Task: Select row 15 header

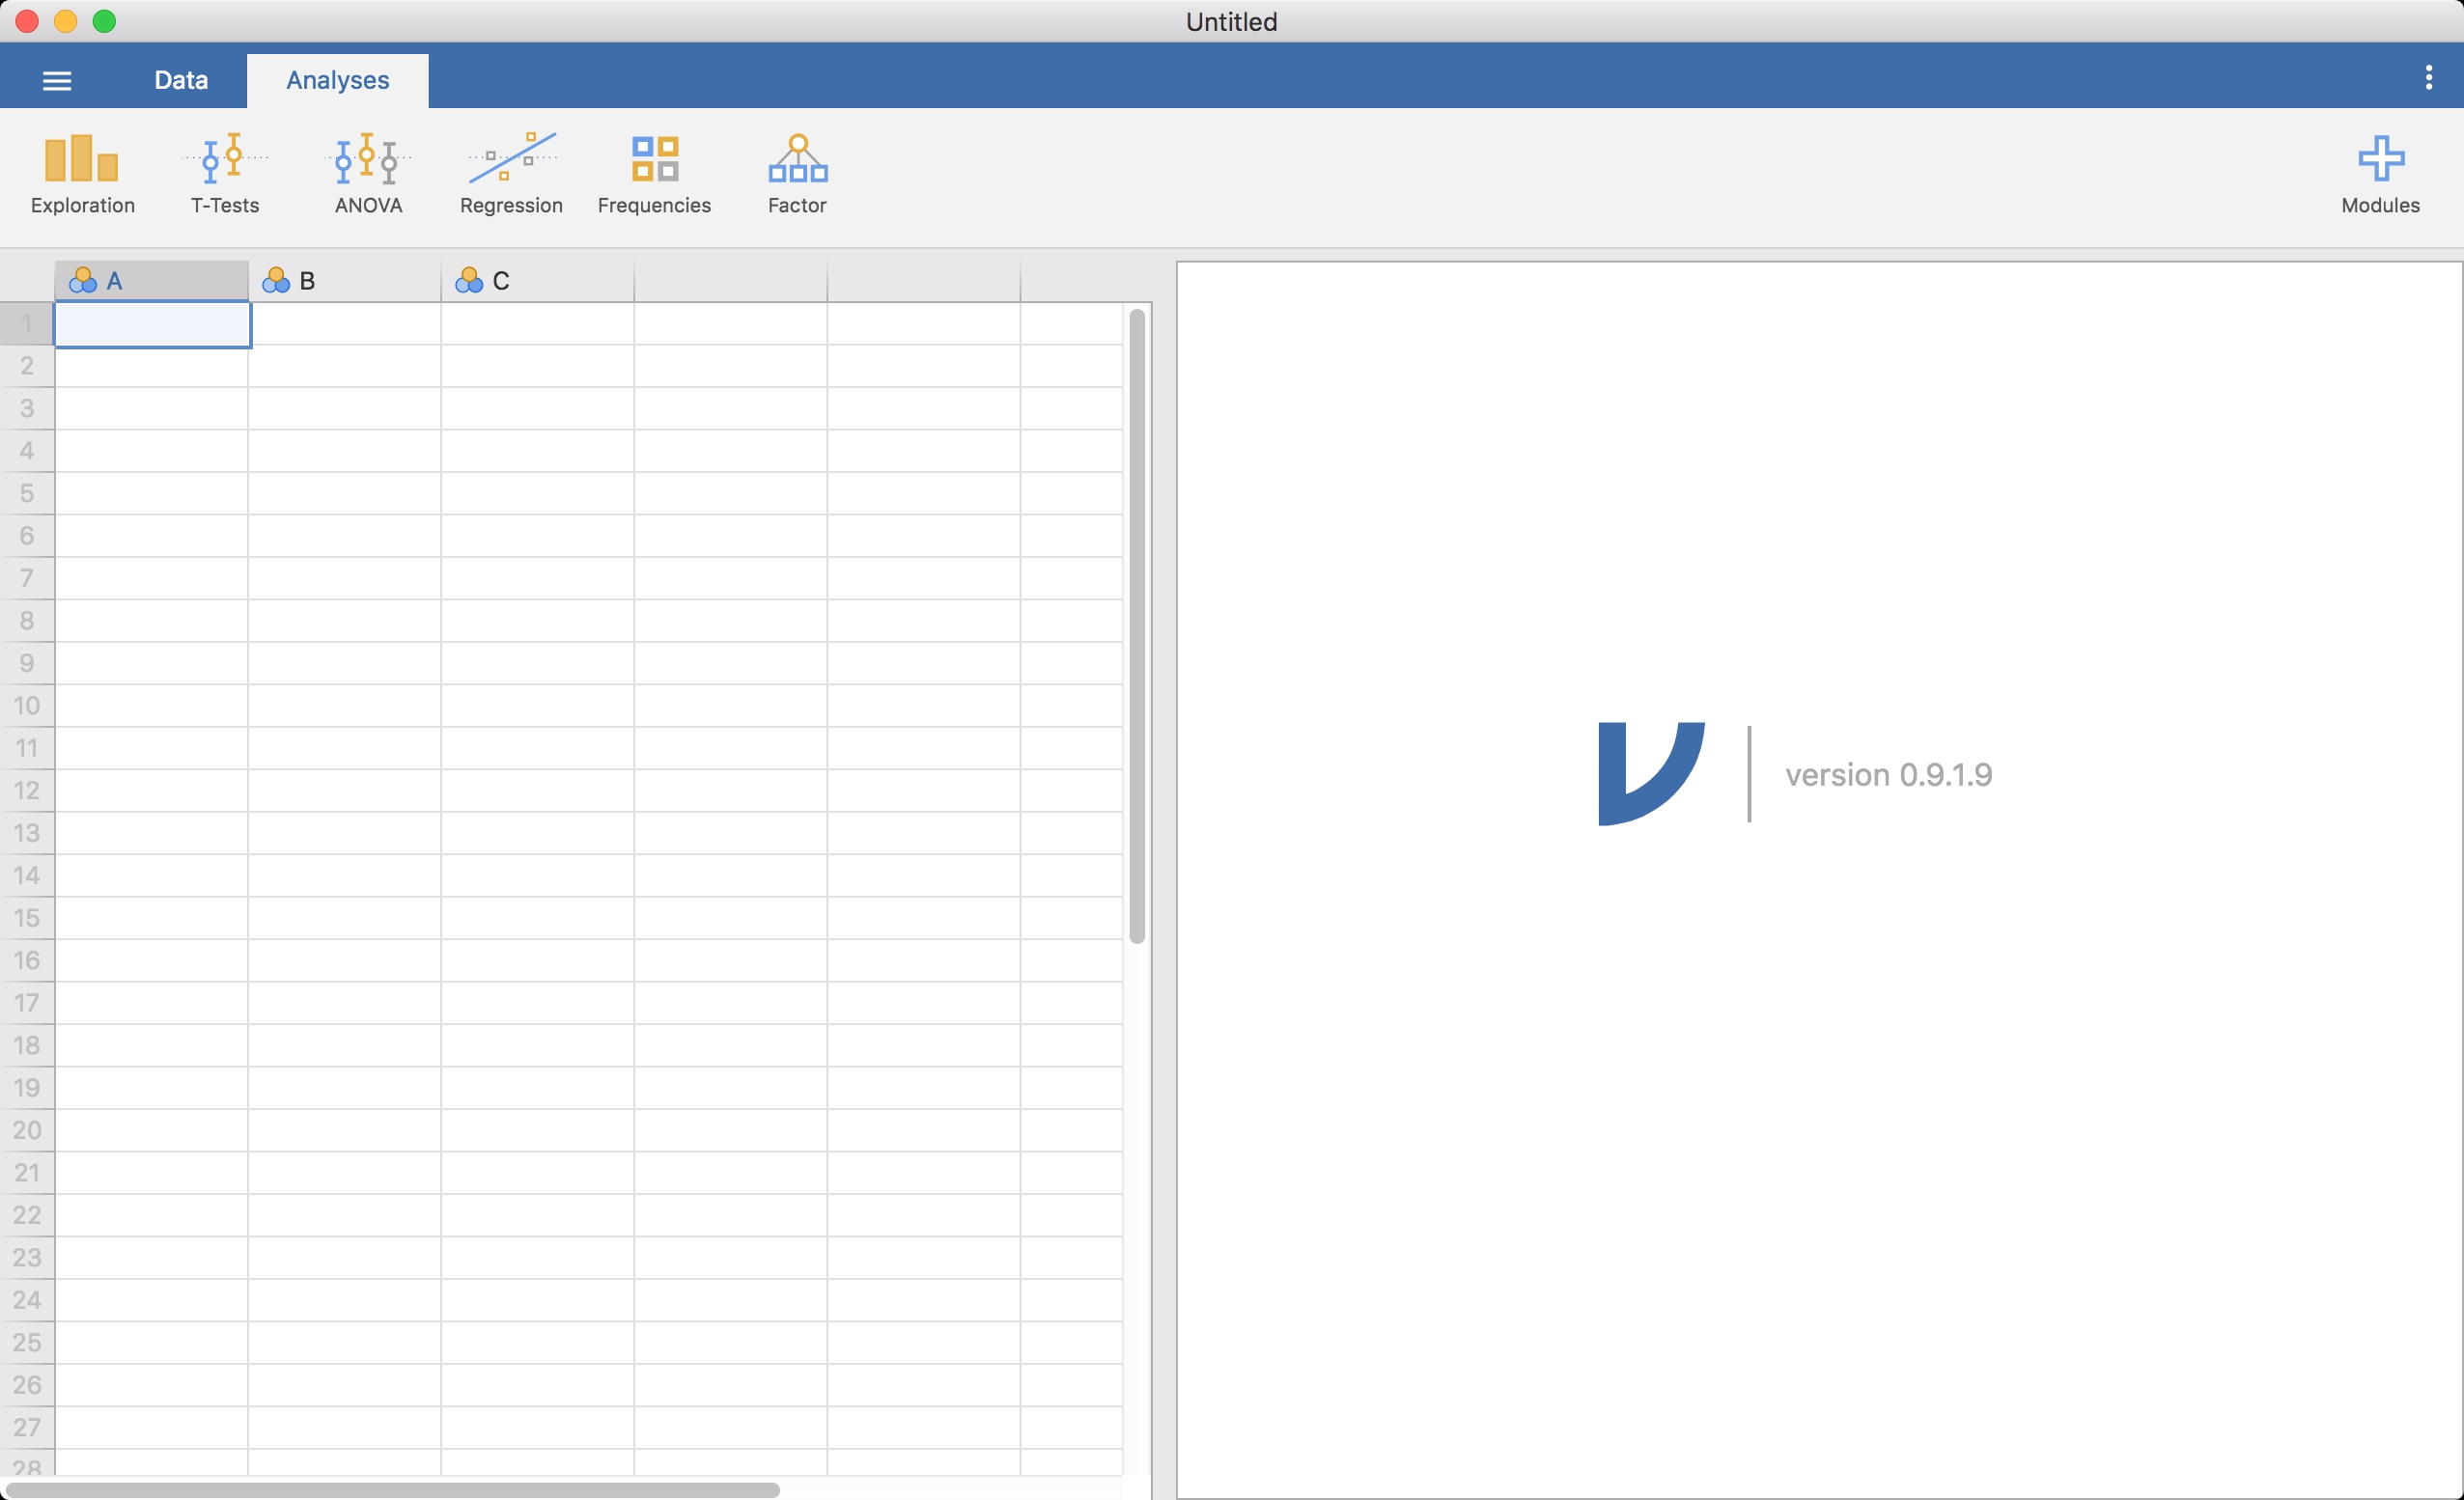Action: (x=27, y=917)
